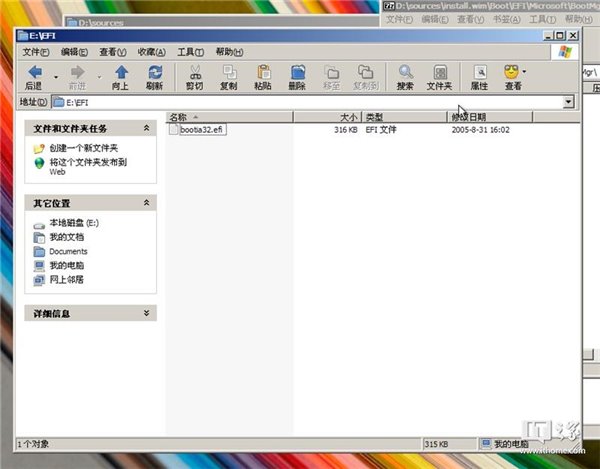
Task: Click the 316 KB size cell
Action: coord(346,130)
